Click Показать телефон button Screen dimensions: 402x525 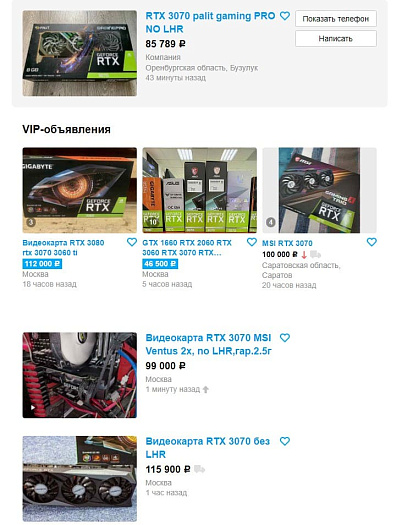click(x=336, y=19)
